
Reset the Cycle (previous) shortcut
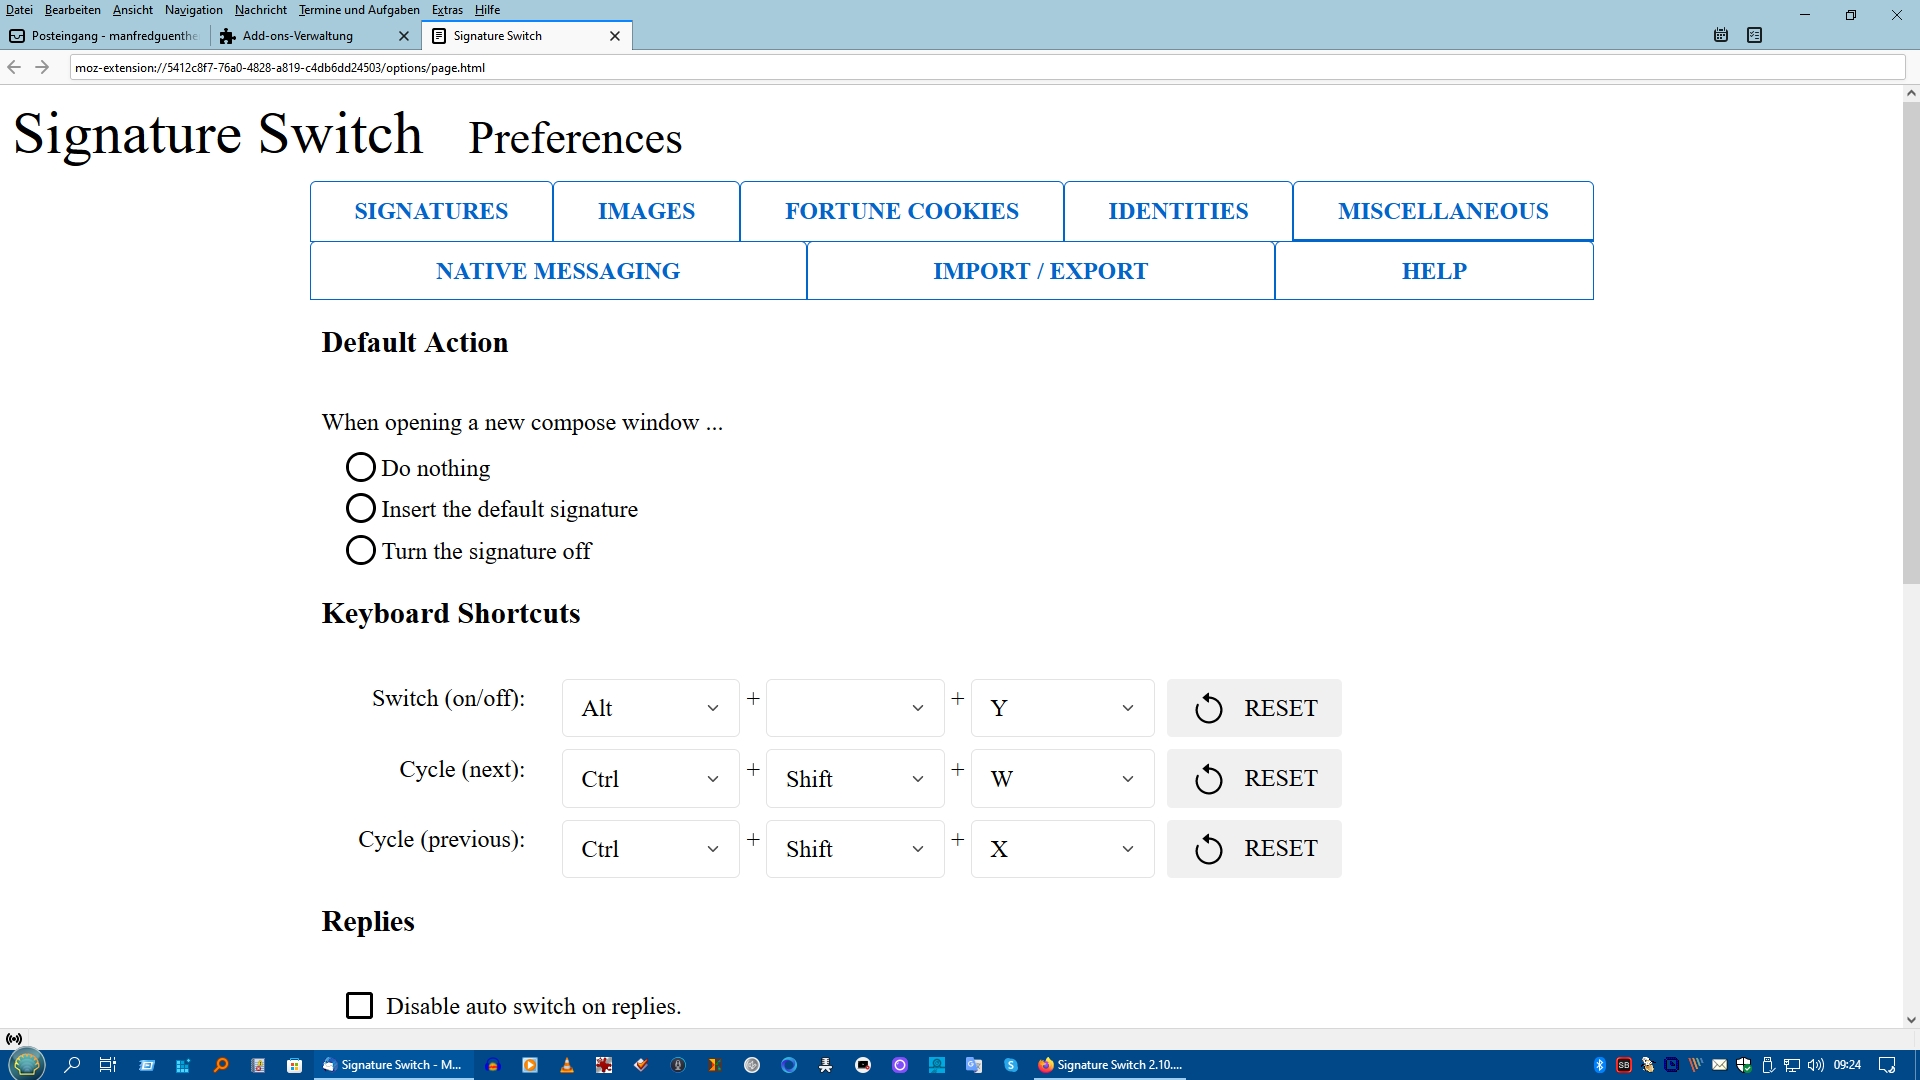pyautogui.click(x=1254, y=848)
